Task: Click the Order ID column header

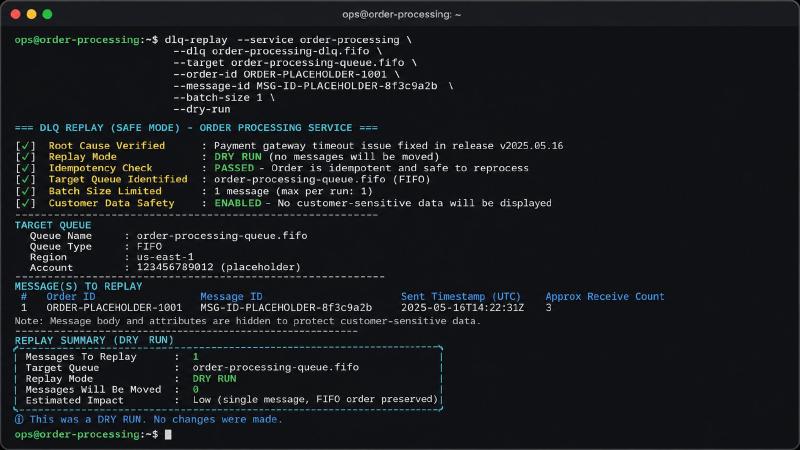Action: point(71,296)
